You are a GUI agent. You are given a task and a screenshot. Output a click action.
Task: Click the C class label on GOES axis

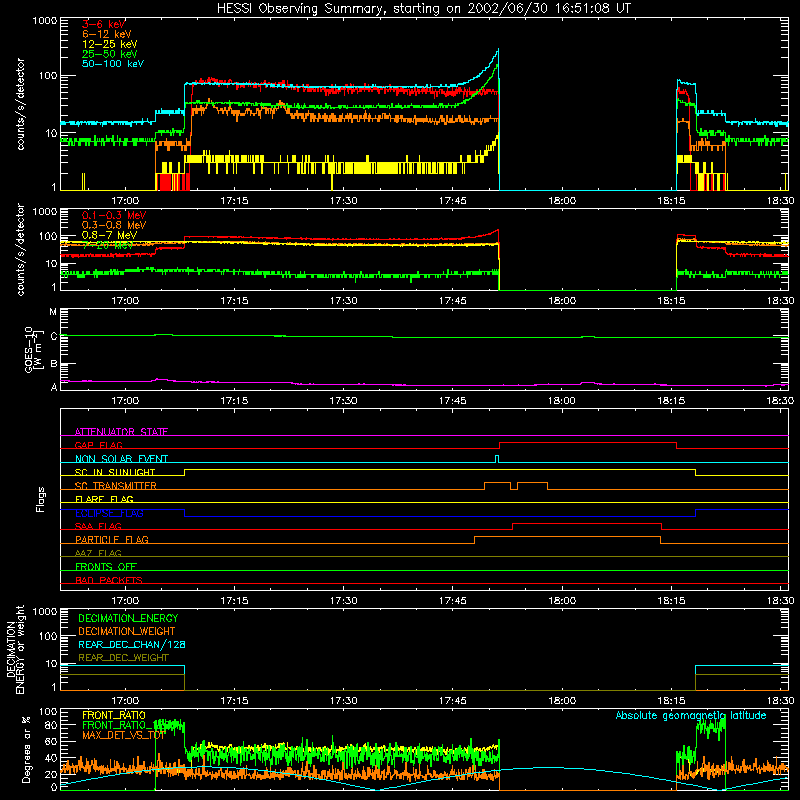pyautogui.click(x=54, y=337)
